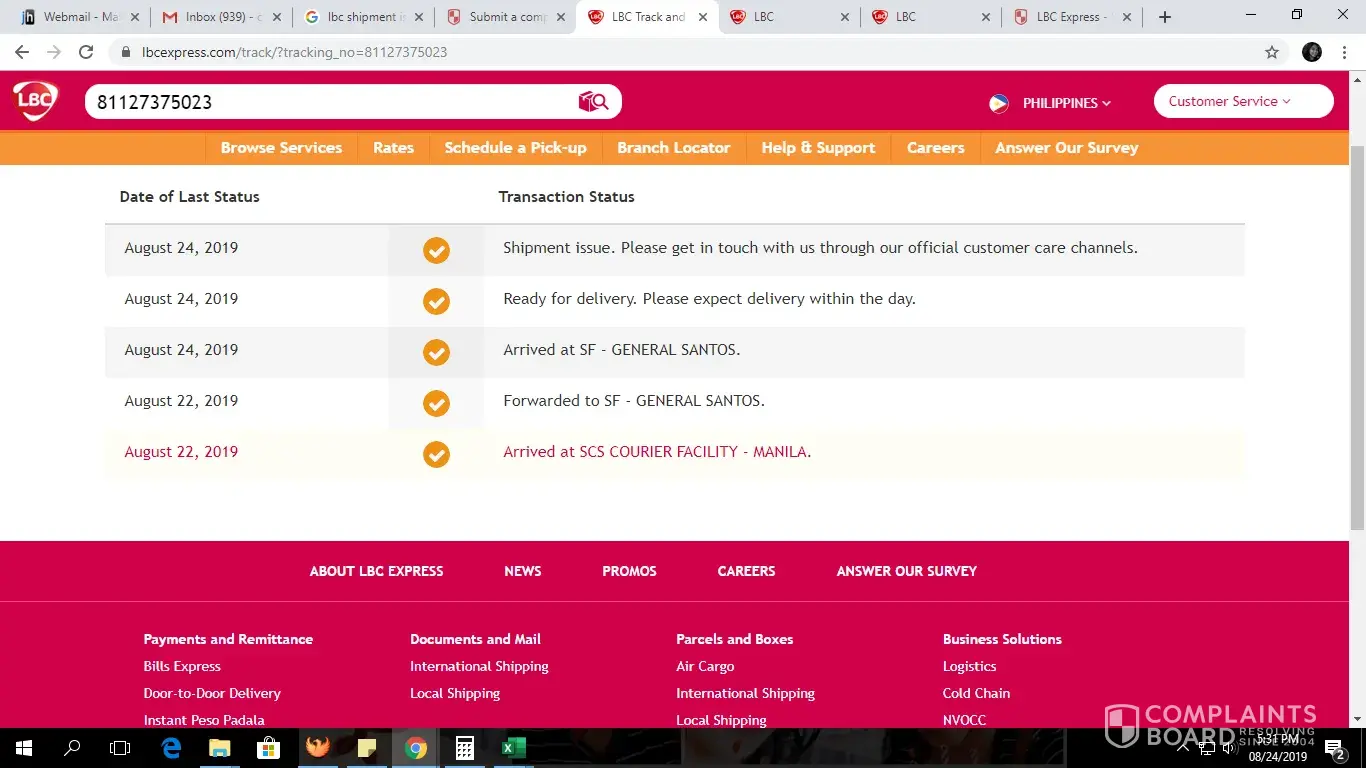Viewport: 1366px width, 768px height.
Task: Open Microsoft Store from the taskbar
Action: (268, 748)
